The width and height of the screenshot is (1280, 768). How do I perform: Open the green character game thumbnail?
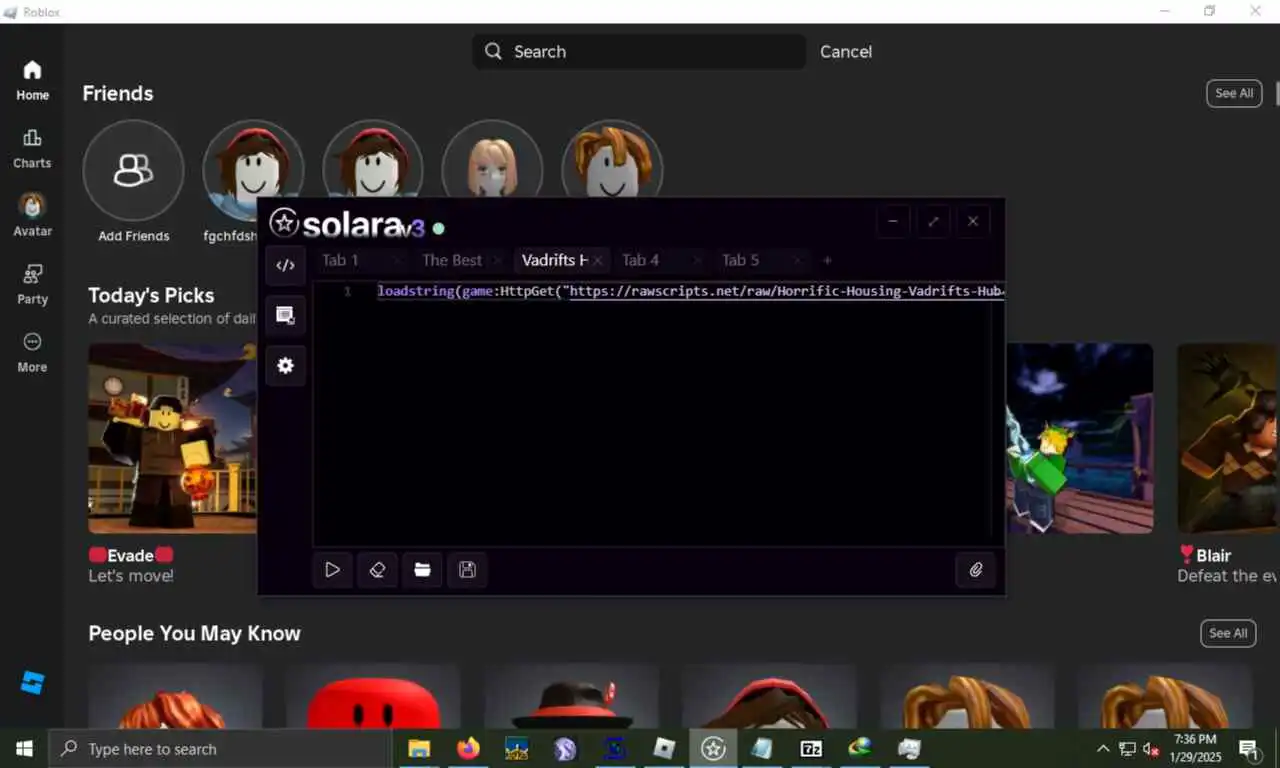click(1079, 438)
